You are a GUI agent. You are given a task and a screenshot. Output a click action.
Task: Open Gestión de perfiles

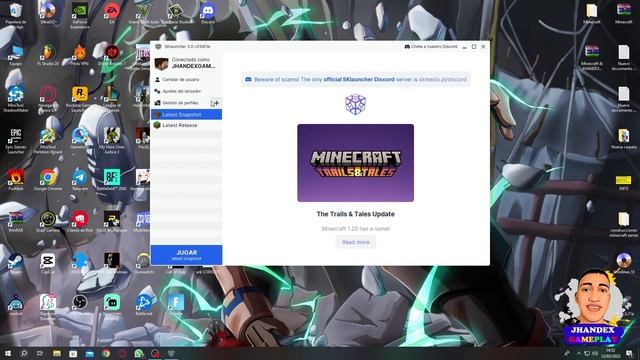180,103
